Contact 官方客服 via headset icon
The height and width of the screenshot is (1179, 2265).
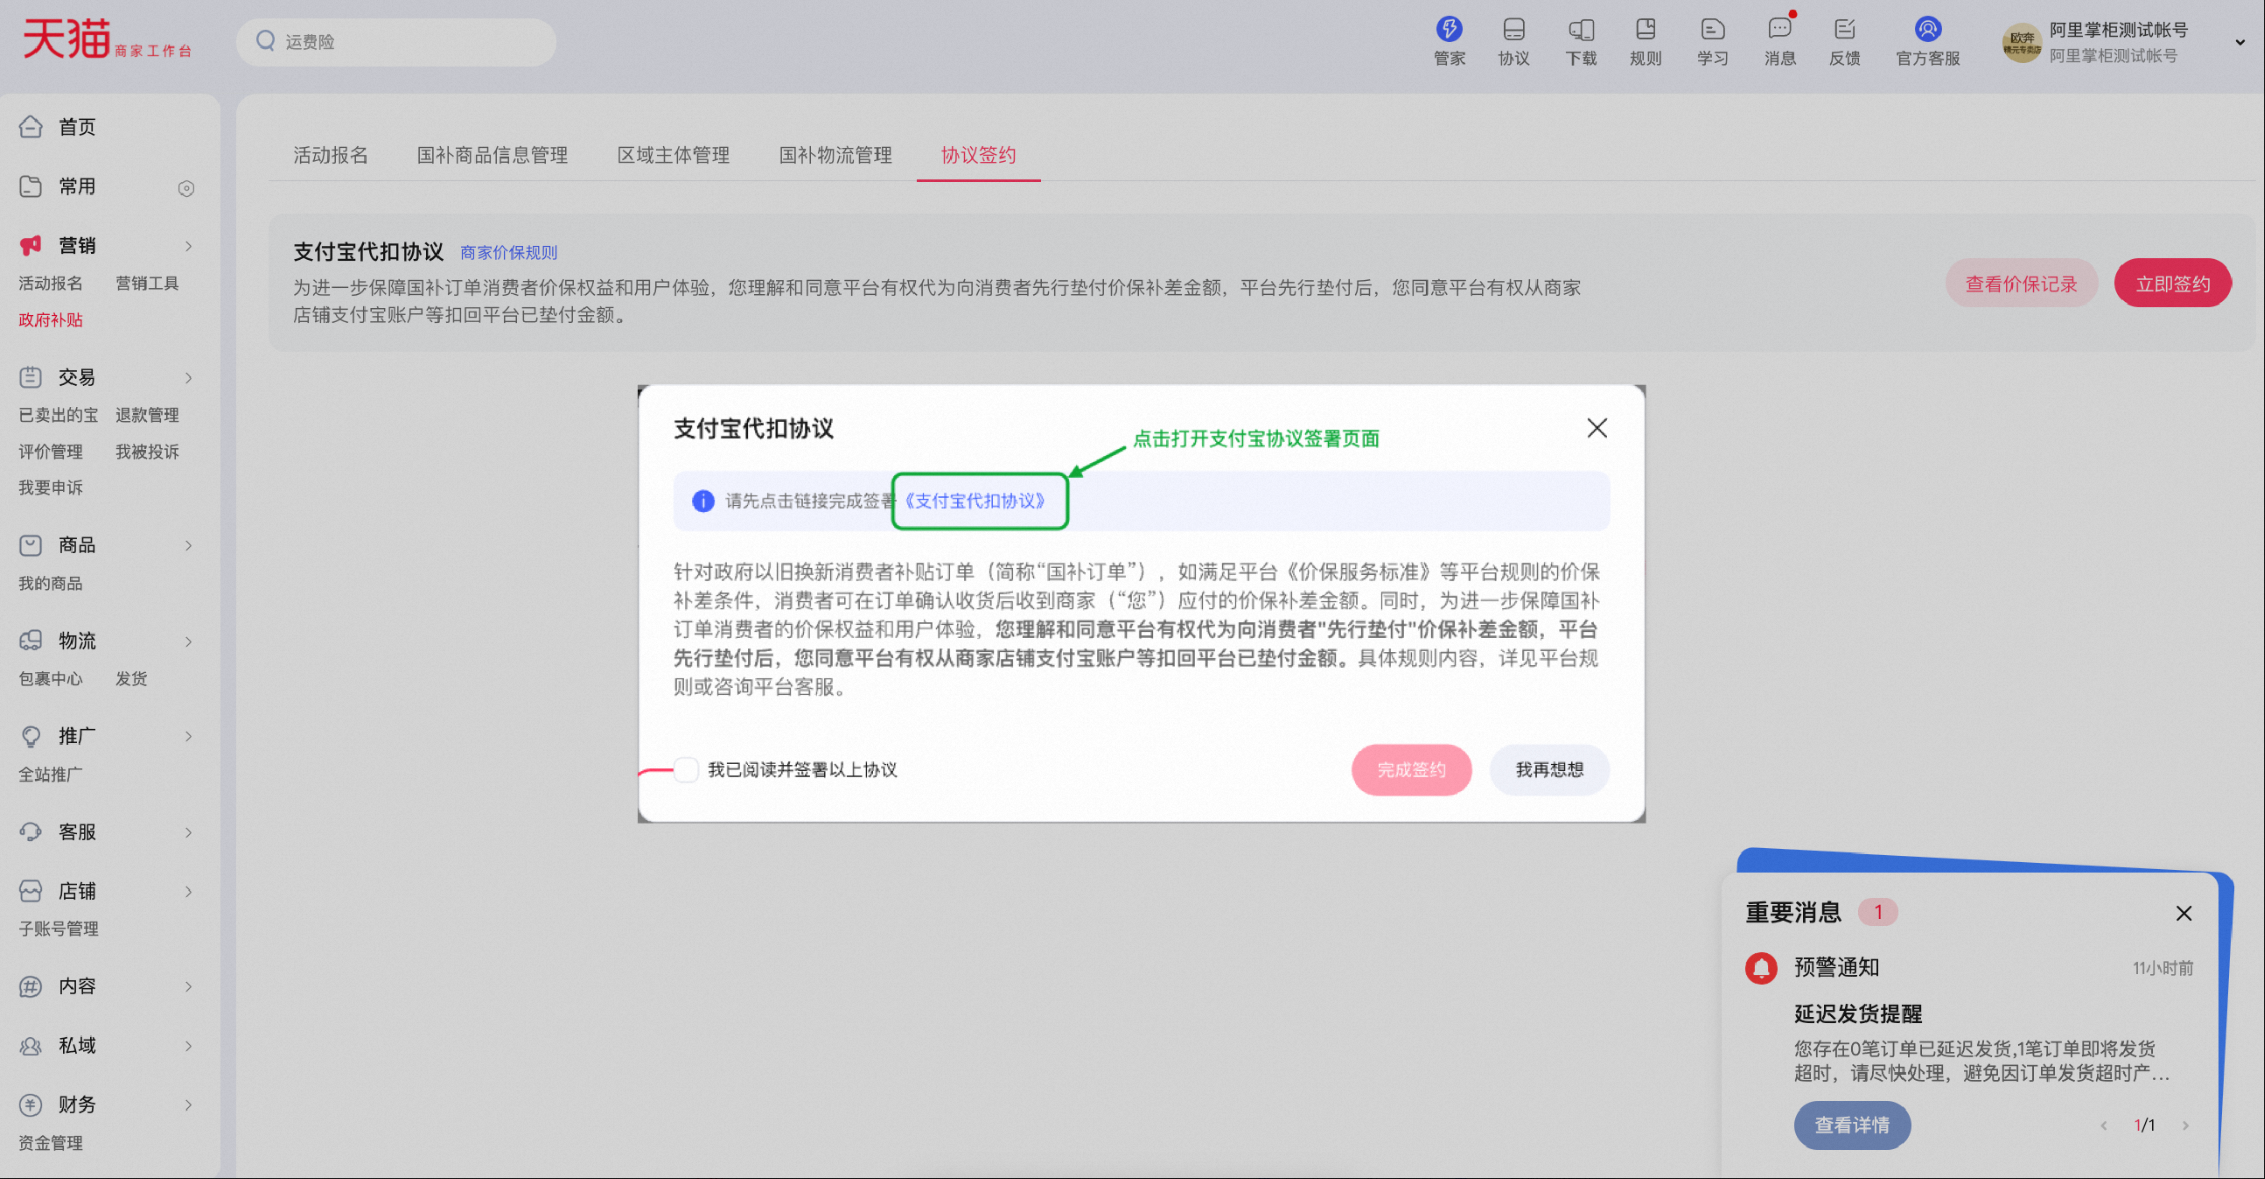tap(1927, 30)
